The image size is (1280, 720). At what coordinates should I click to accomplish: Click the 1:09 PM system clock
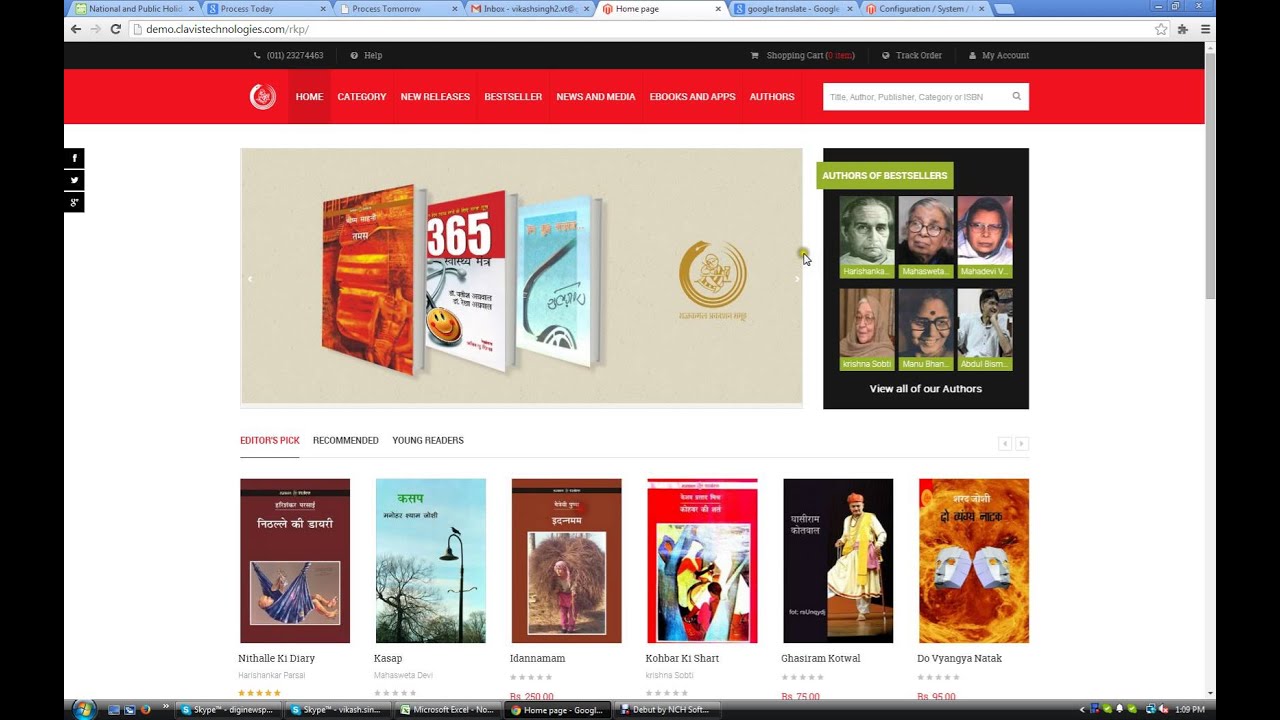pyautogui.click(x=1189, y=710)
